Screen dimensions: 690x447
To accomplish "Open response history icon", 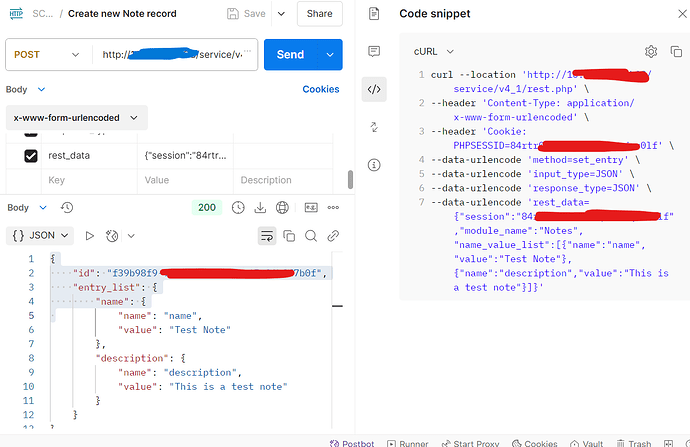I will click(x=67, y=207).
